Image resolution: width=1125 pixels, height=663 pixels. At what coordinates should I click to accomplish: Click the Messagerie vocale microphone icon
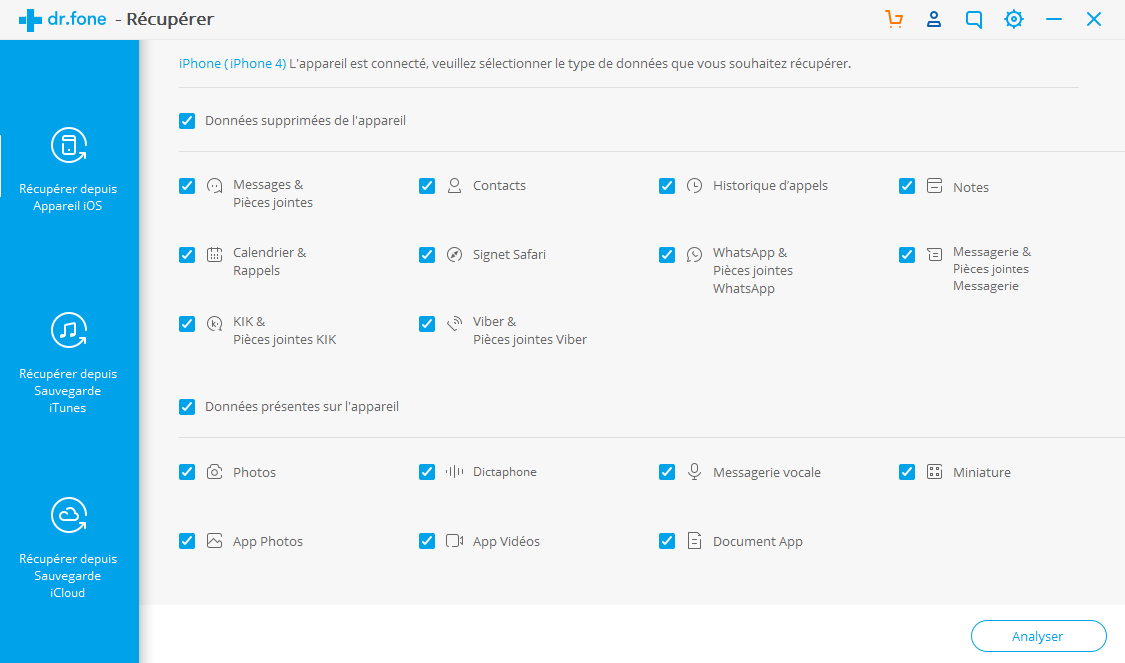coord(695,471)
